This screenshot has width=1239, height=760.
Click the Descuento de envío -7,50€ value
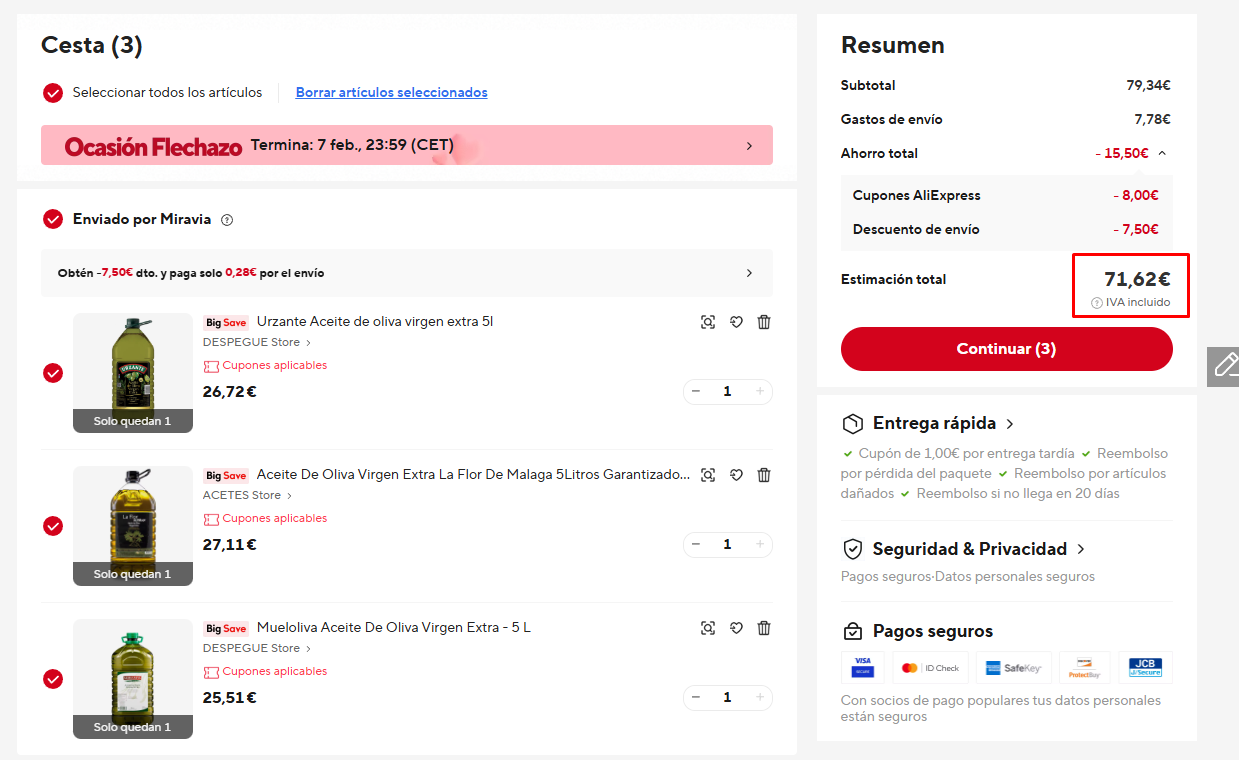pyautogui.click(x=1136, y=230)
